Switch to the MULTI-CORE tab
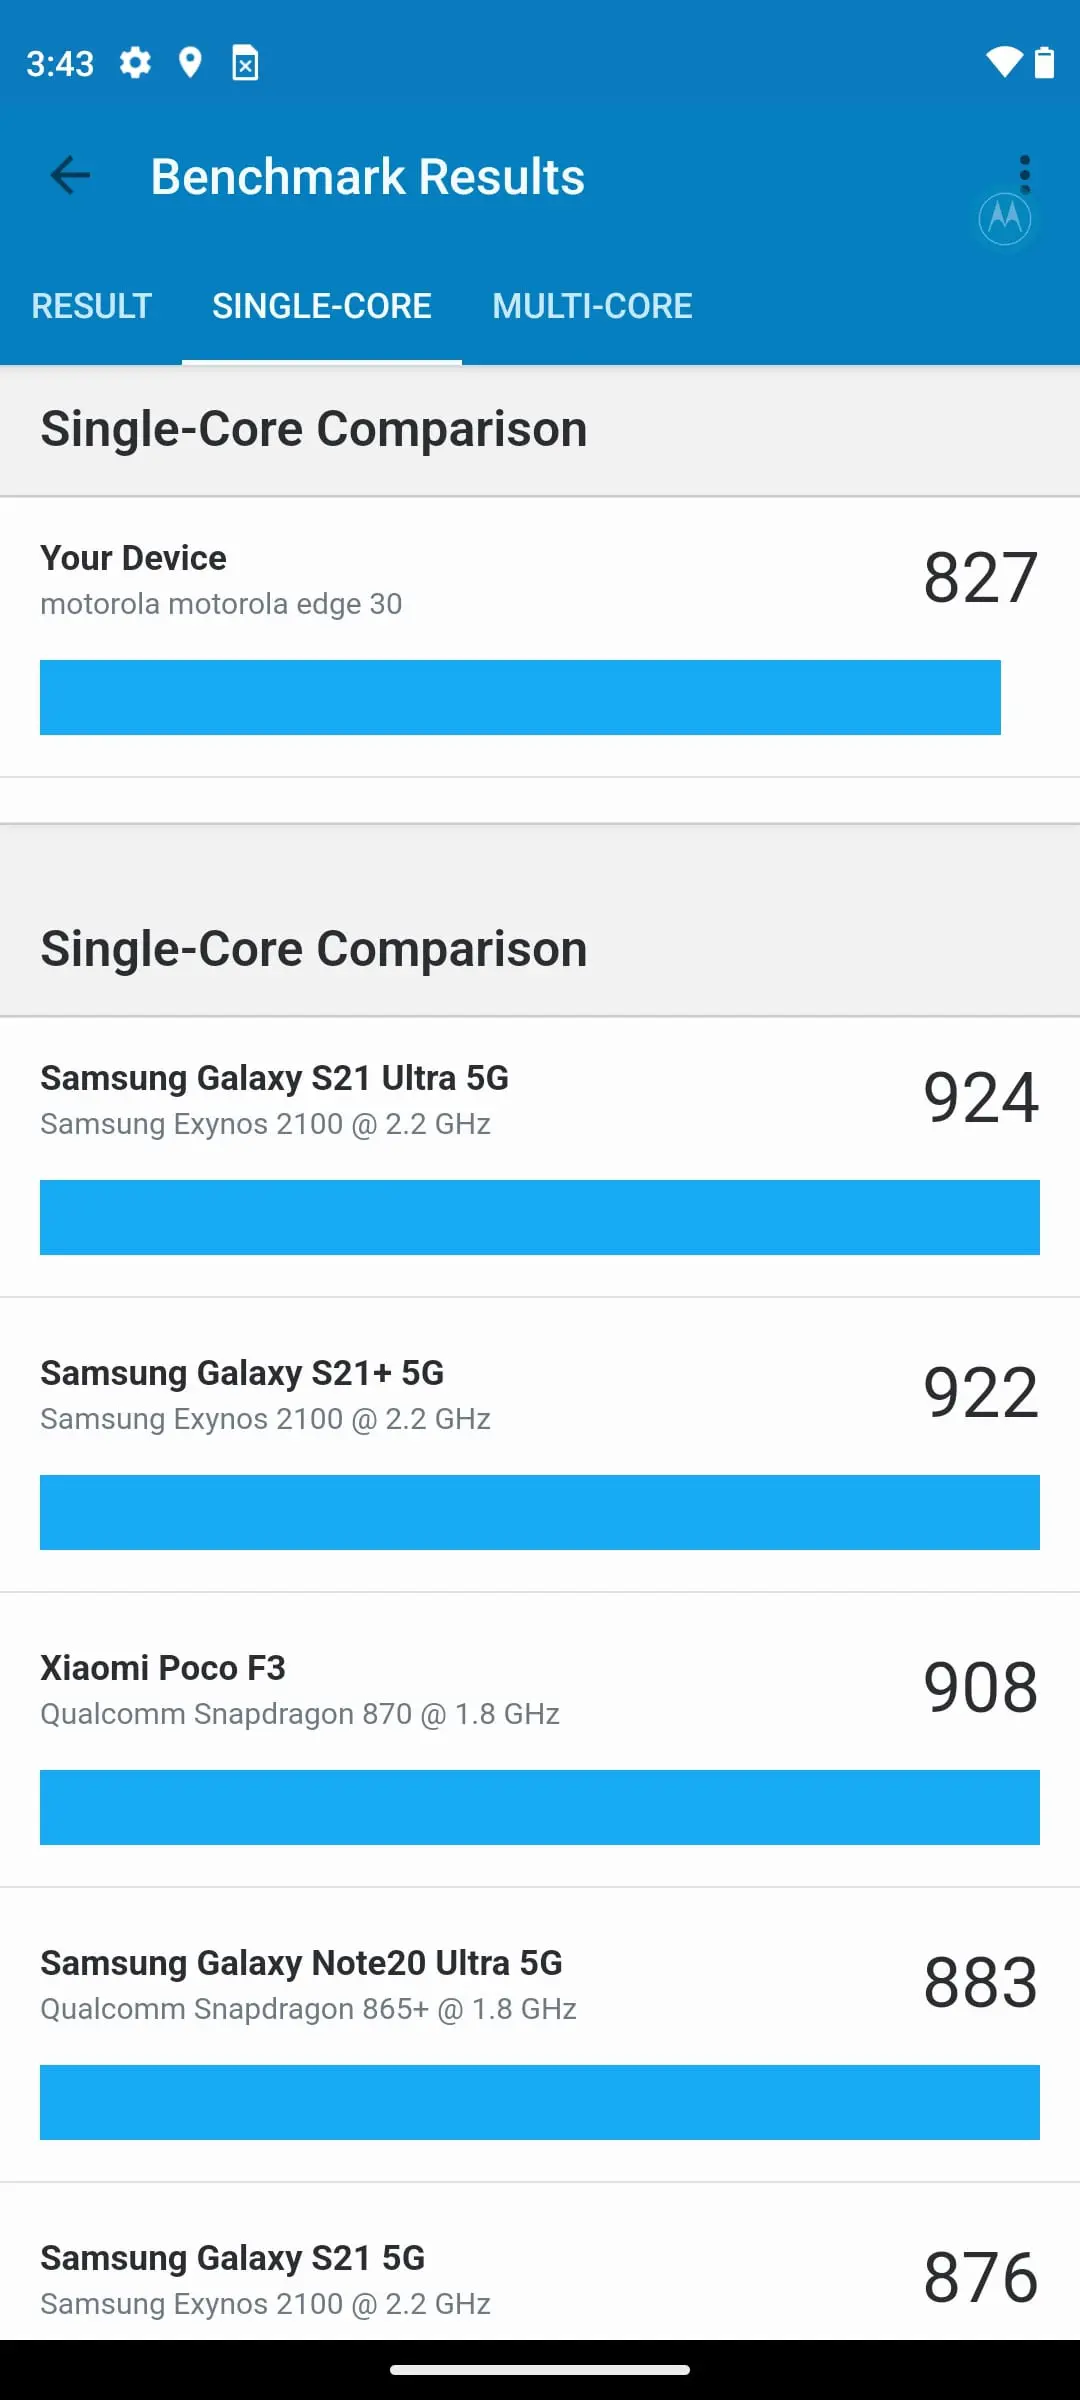 [x=592, y=306]
